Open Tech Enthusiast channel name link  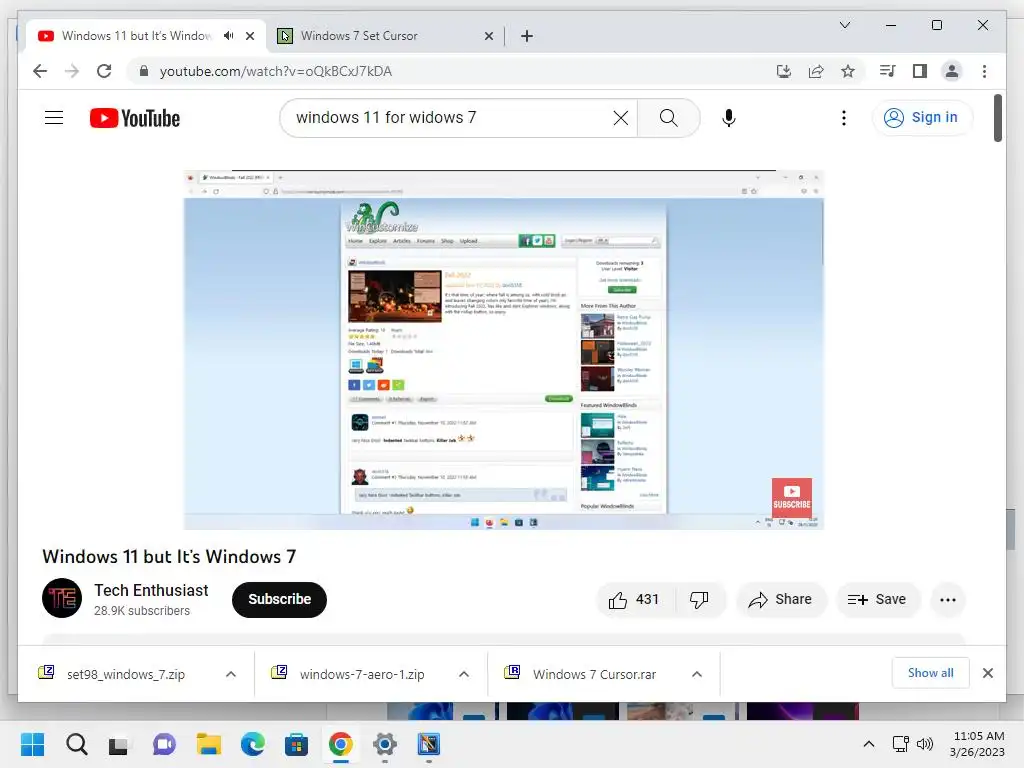pyautogui.click(x=151, y=590)
